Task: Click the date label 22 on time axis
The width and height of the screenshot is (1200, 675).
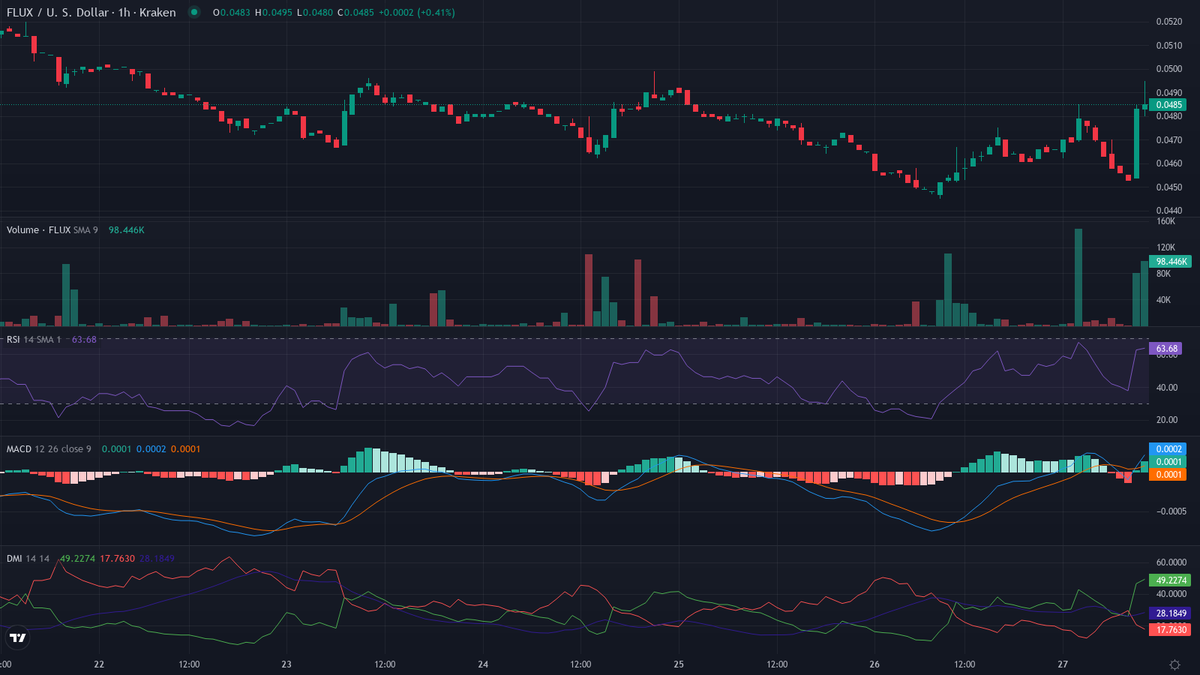Action: [x=98, y=664]
